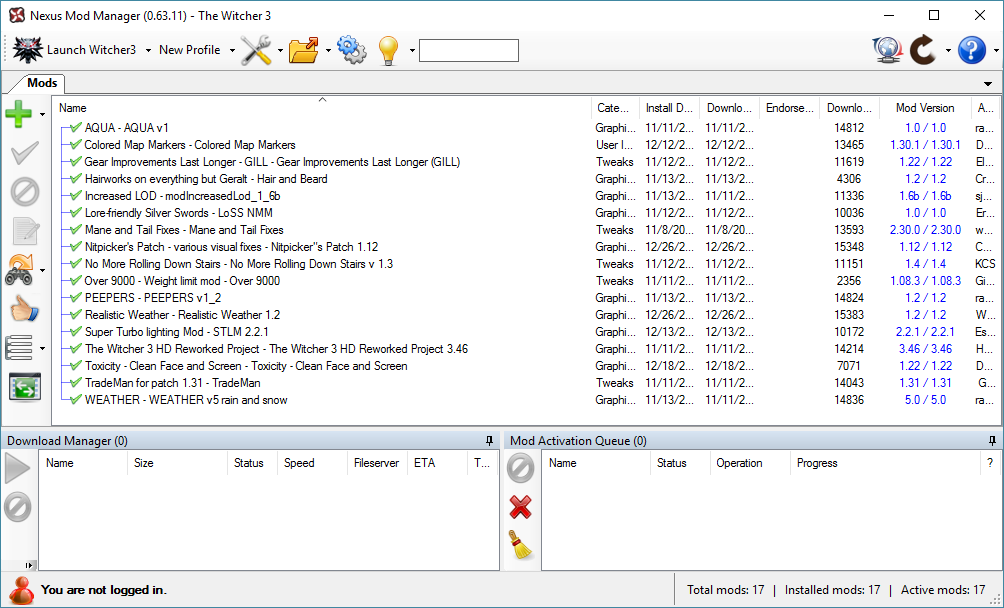Click the green arrows export icon in sidebar
Screen dimensions: 1004x608
tap(25, 387)
